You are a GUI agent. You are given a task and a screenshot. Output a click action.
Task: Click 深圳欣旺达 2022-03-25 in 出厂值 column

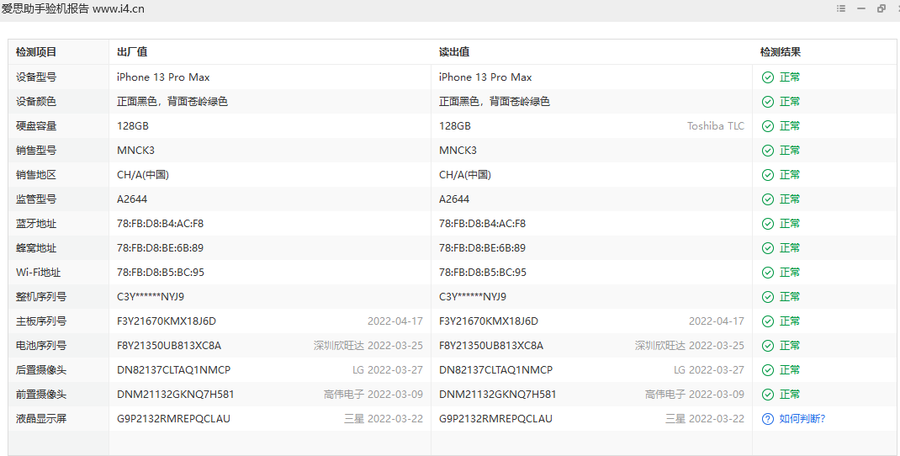tap(368, 346)
